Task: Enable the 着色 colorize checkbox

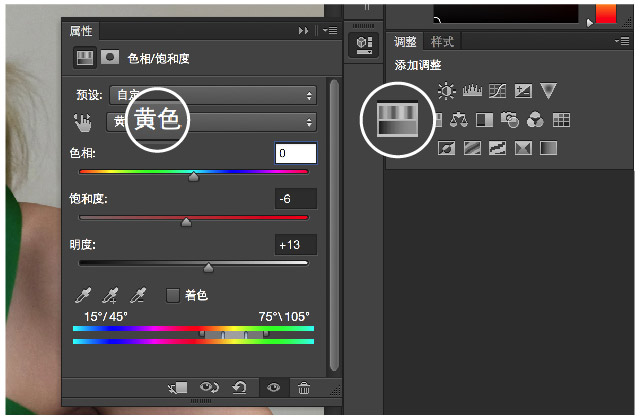Action: [x=173, y=295]
